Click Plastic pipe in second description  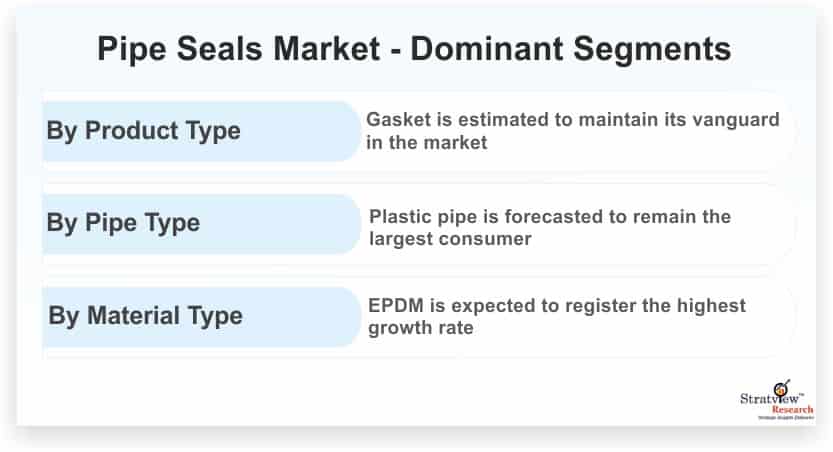coord(423,217)
